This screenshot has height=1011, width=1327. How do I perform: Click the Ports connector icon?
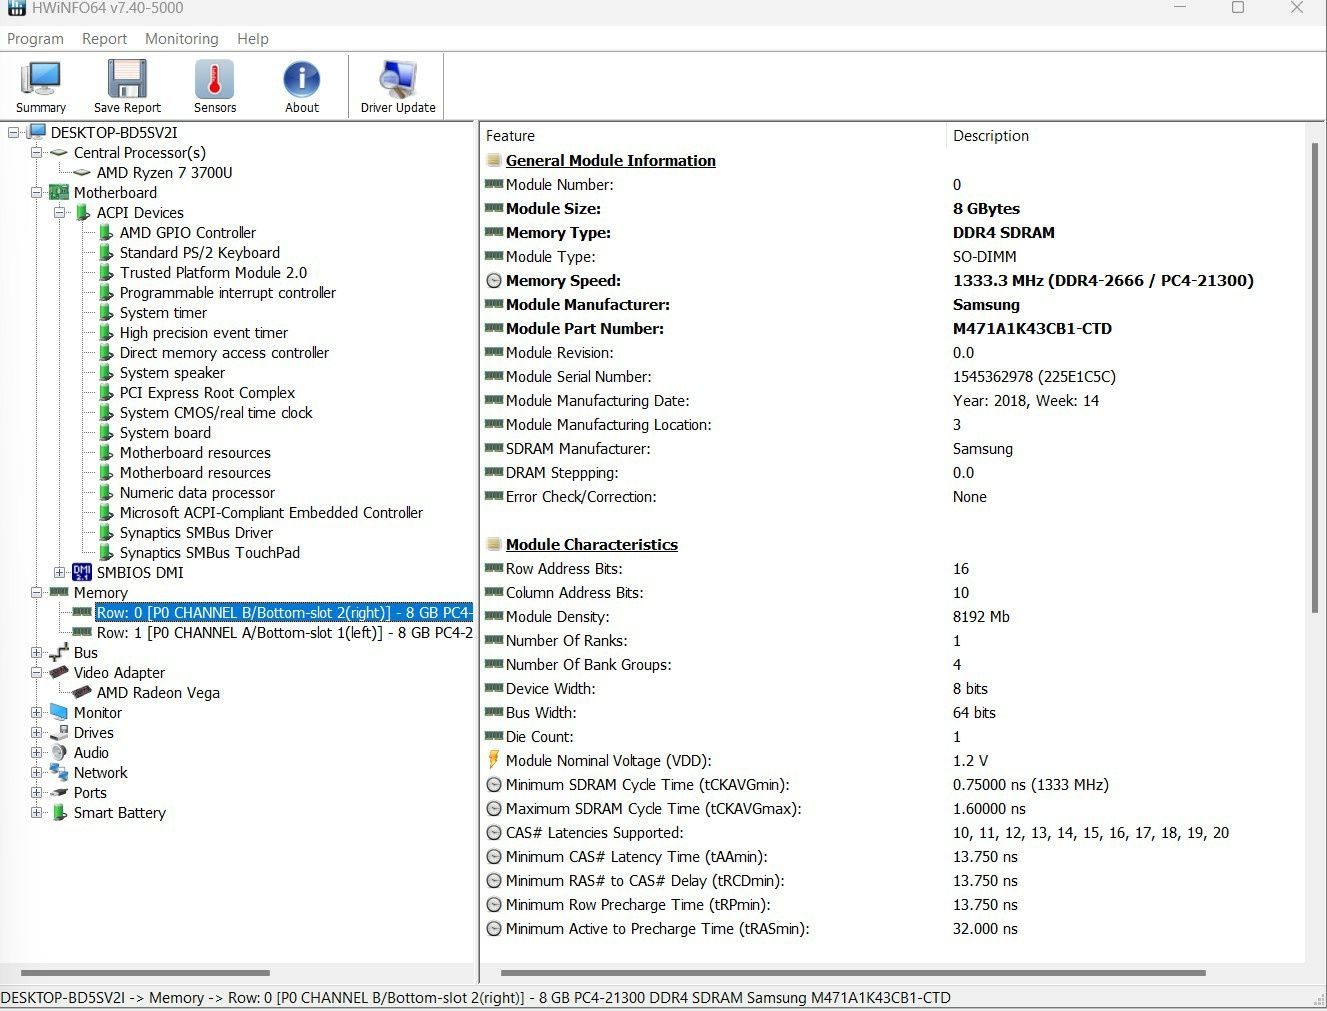(59, 792)
